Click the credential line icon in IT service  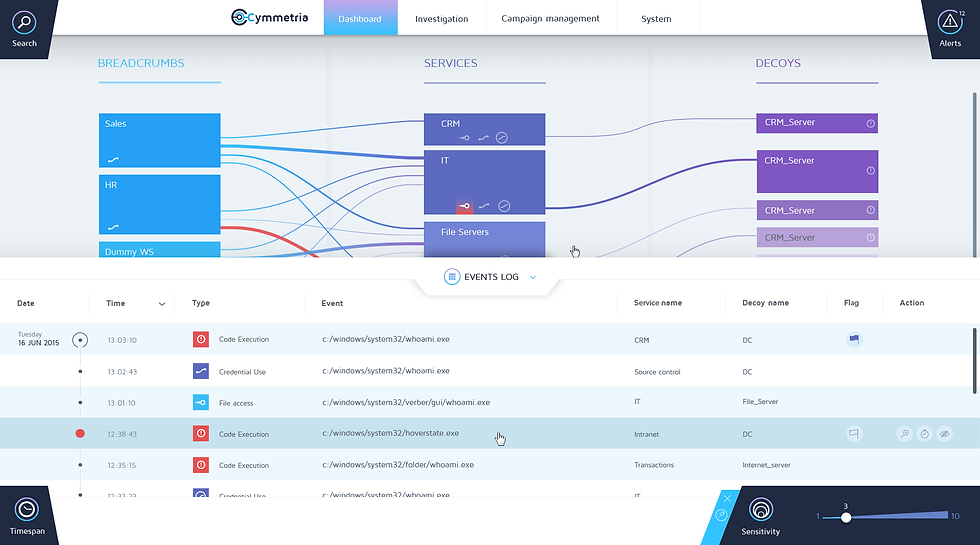484,206
